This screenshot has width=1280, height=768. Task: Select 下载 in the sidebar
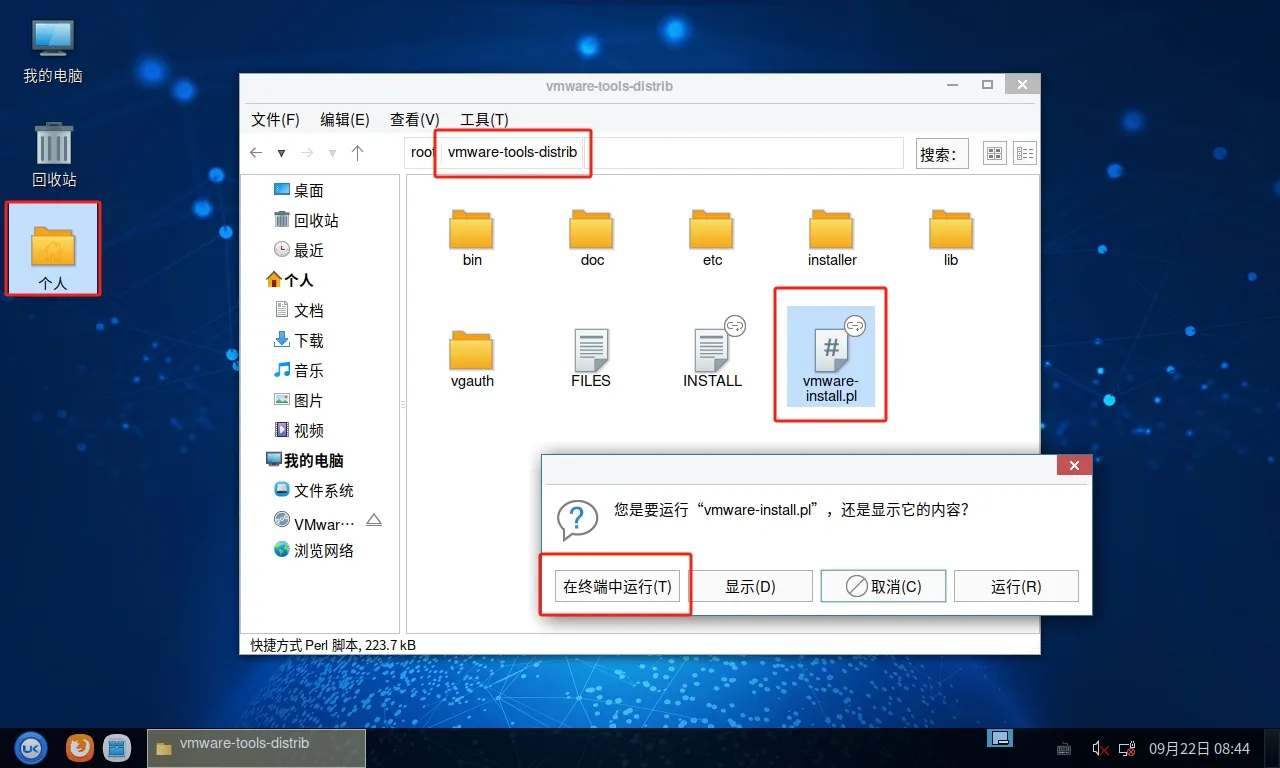click(308, 341)
